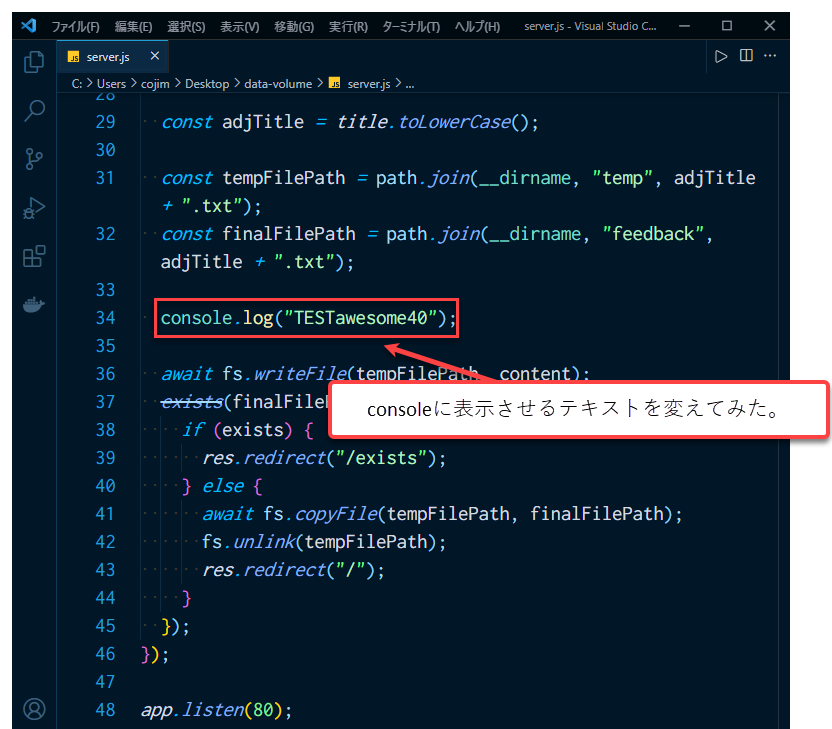Viewport: 832px width, 729px height.
Task: Click line number 34 in gutter
Action: pos(105,318)
